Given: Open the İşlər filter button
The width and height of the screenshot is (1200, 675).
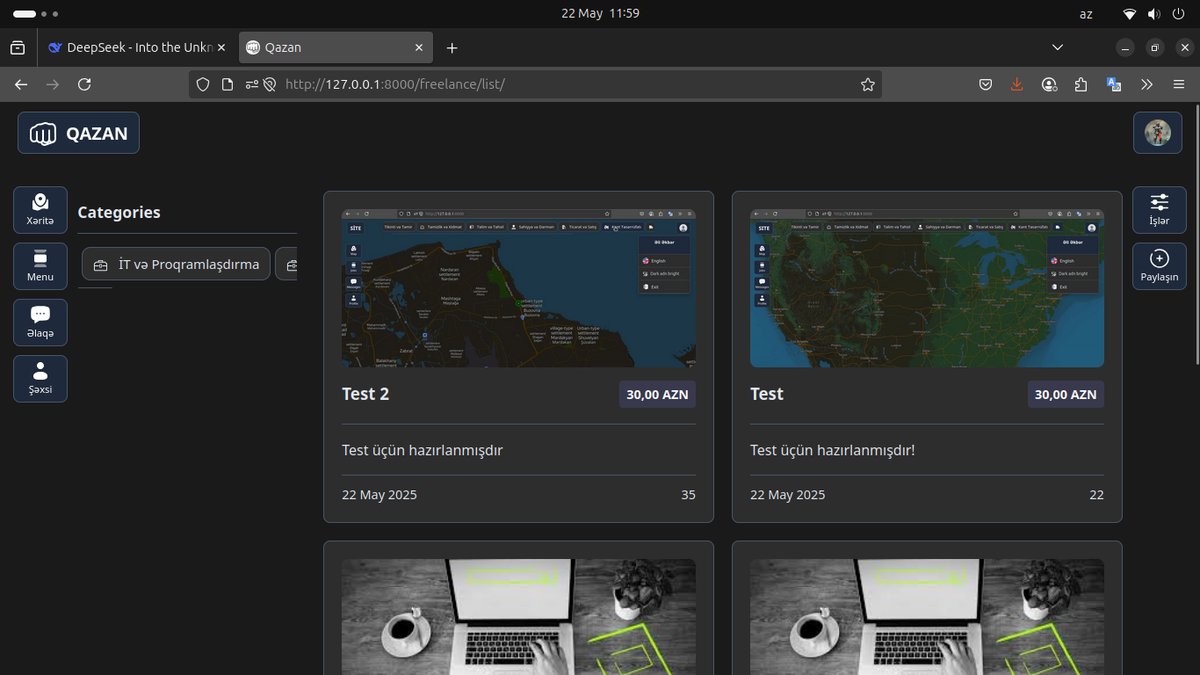Looking at the screenshot, I should click(x=1159, y=210).
